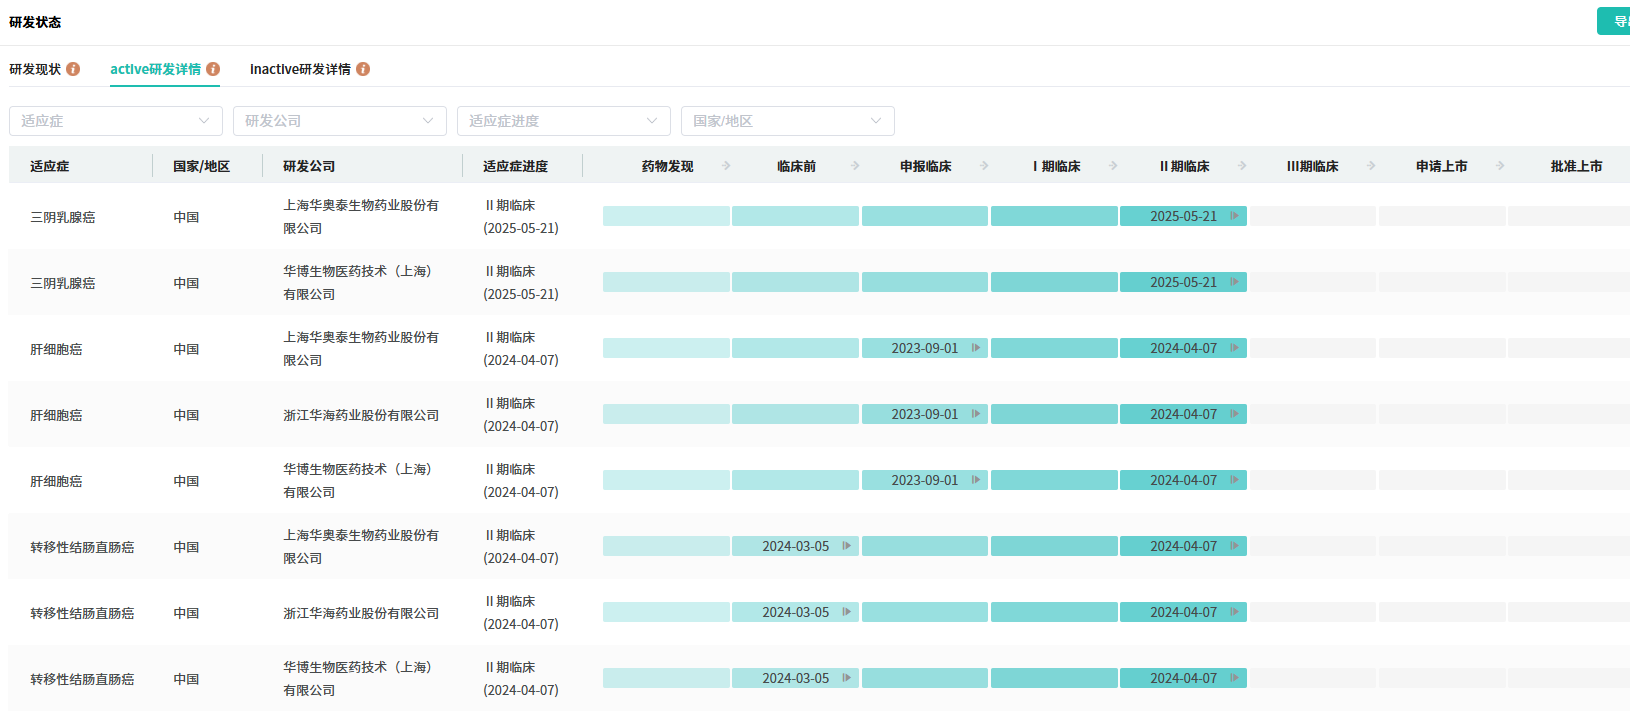This screenshot has height=720, width=1630.
Task: Expand the 适应症进度 filter dropdown
Action: 564,121
